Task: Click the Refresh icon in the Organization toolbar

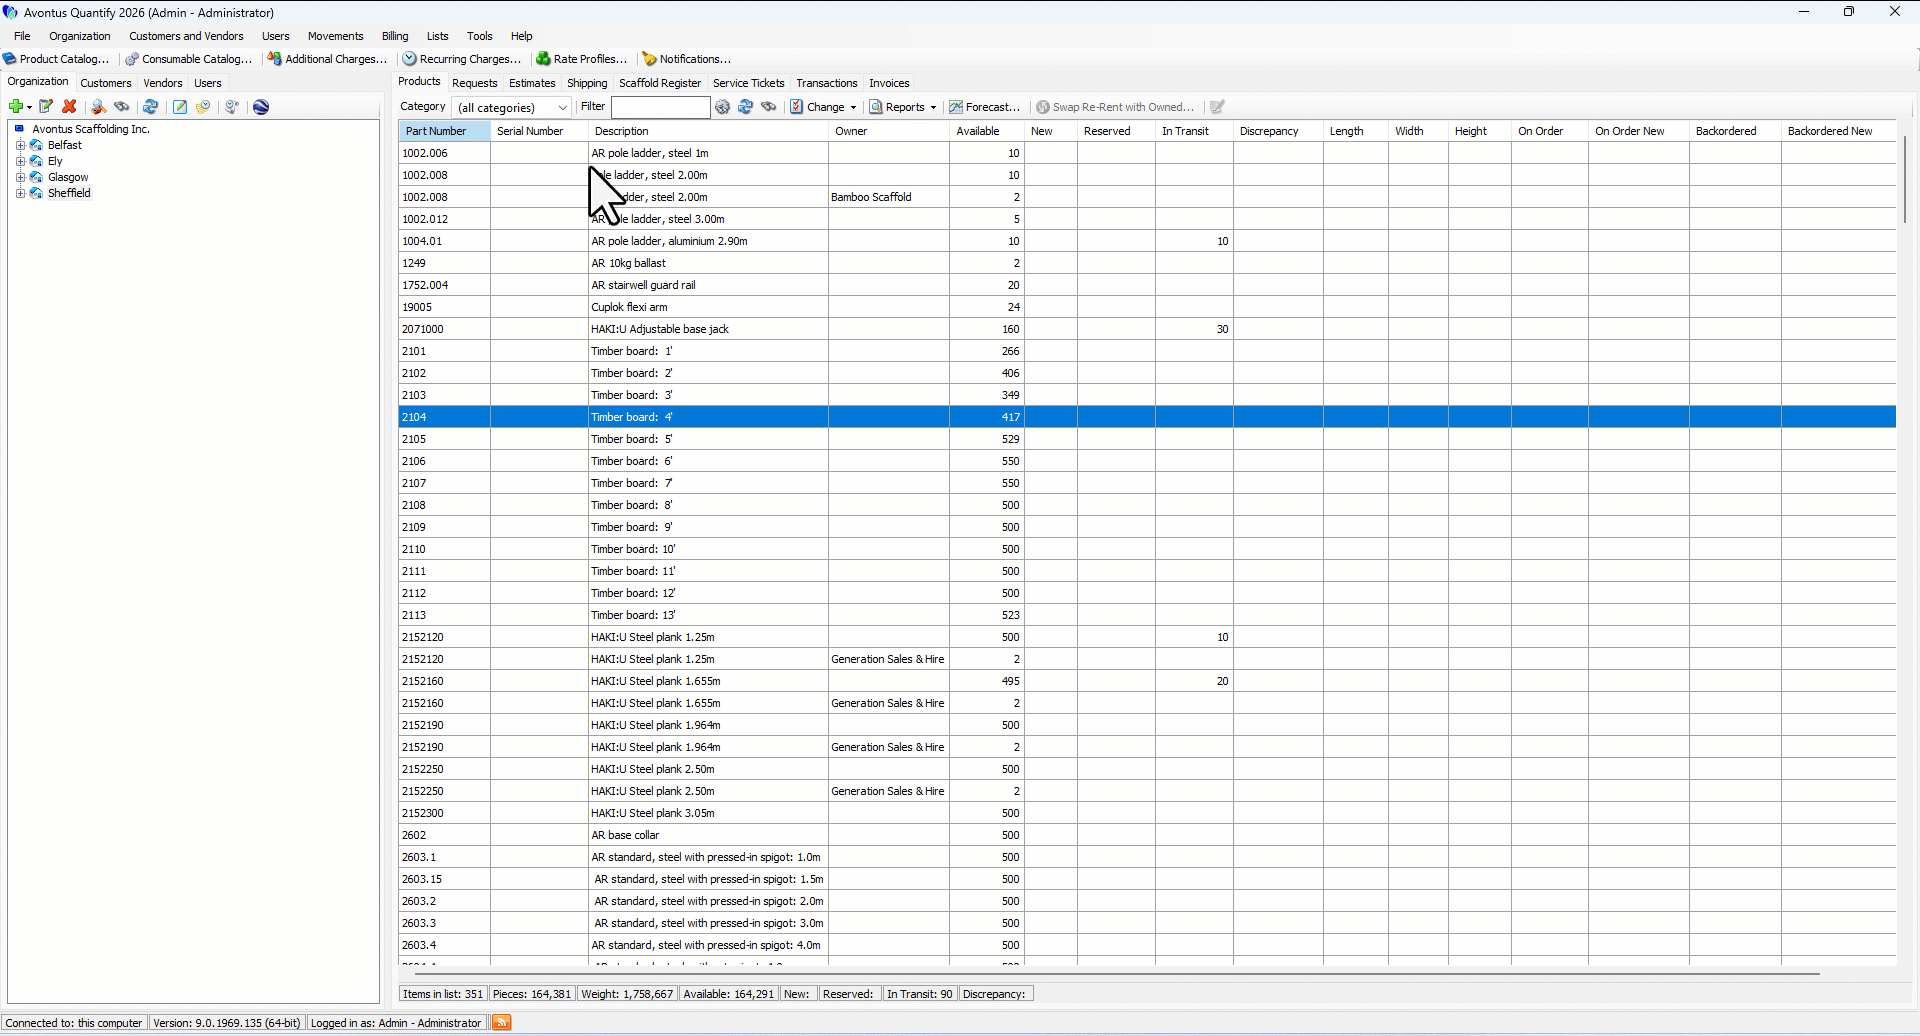Action: point(151,107)
